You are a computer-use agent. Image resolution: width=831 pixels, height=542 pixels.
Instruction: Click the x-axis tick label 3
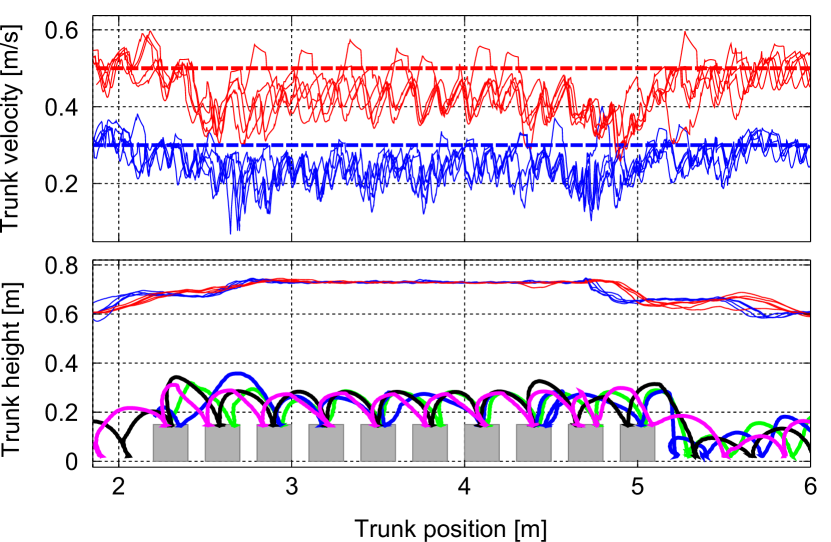pyautogui.click(x=291, y=486)
